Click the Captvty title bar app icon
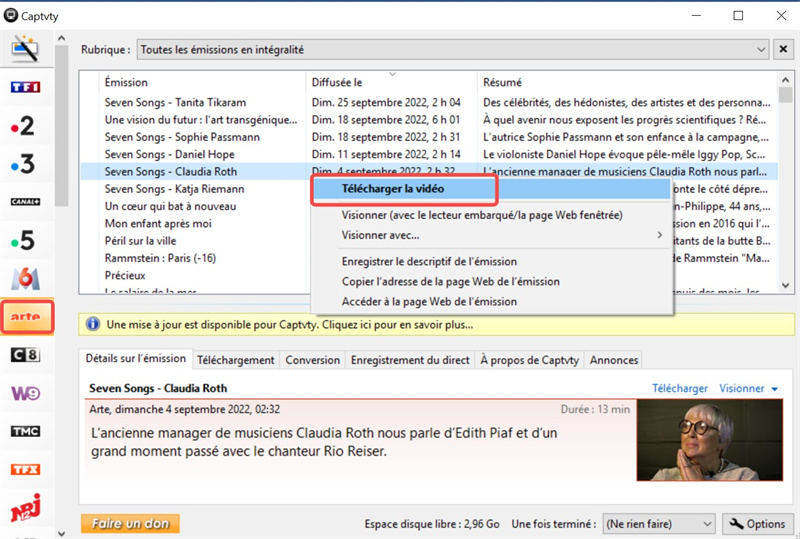The width and height of the screenshot is (800, 539). tap(10, 15)
